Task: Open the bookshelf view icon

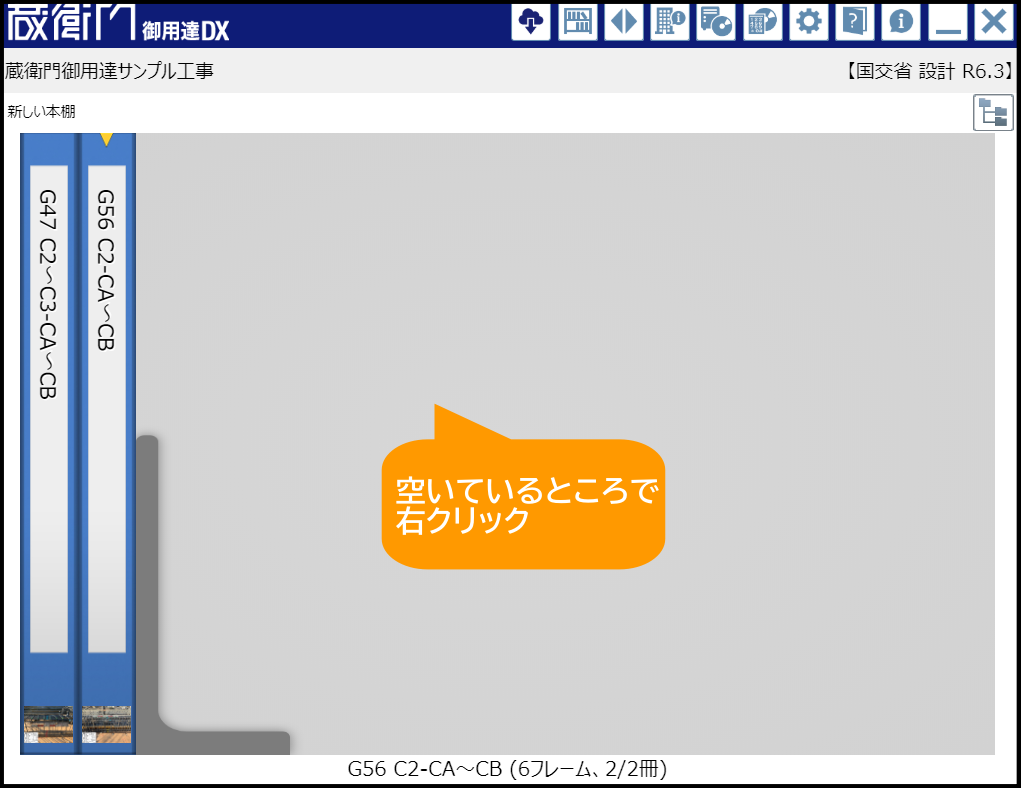Action: (x=577, y=22)
